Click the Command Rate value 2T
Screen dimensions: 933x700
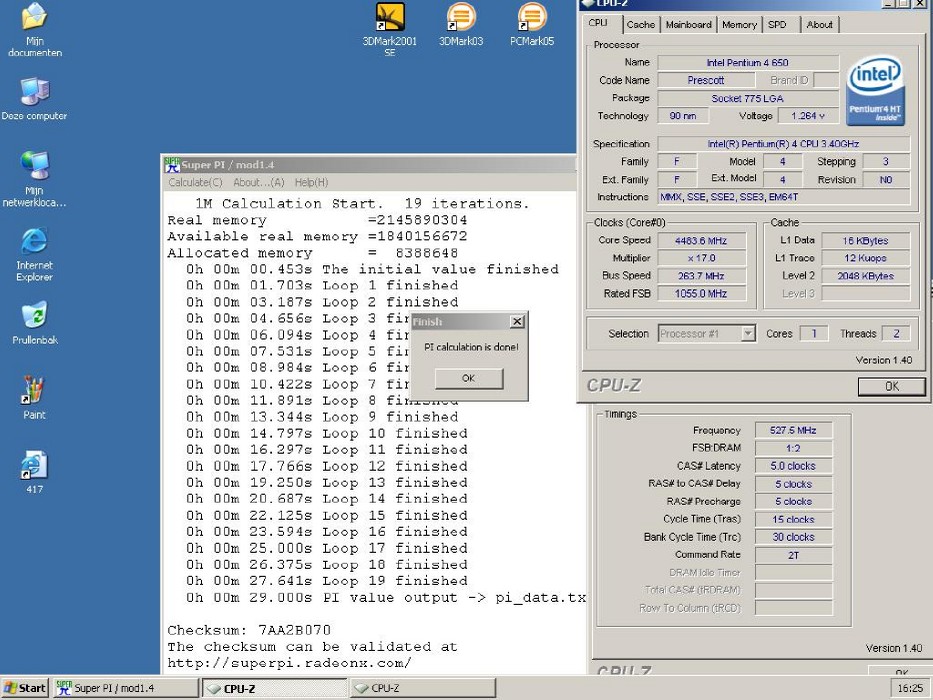click(x=793, y=555)
